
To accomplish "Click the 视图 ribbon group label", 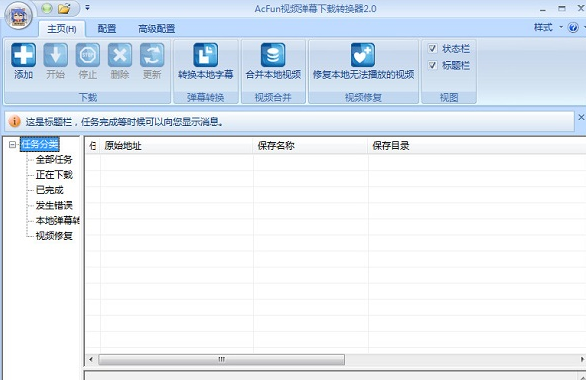I will click(x=449, y=98).
